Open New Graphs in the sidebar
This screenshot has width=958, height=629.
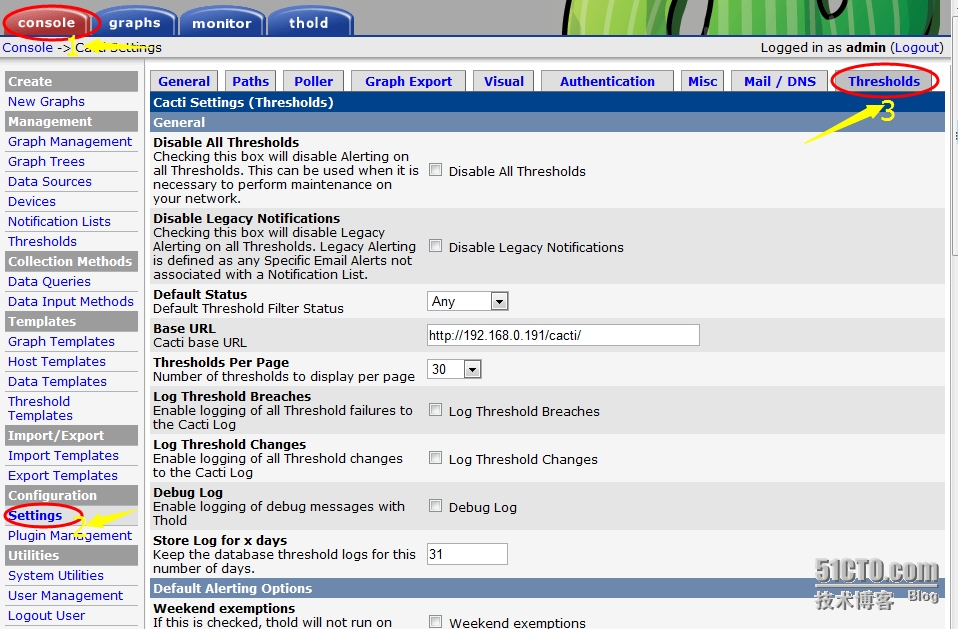46,101
